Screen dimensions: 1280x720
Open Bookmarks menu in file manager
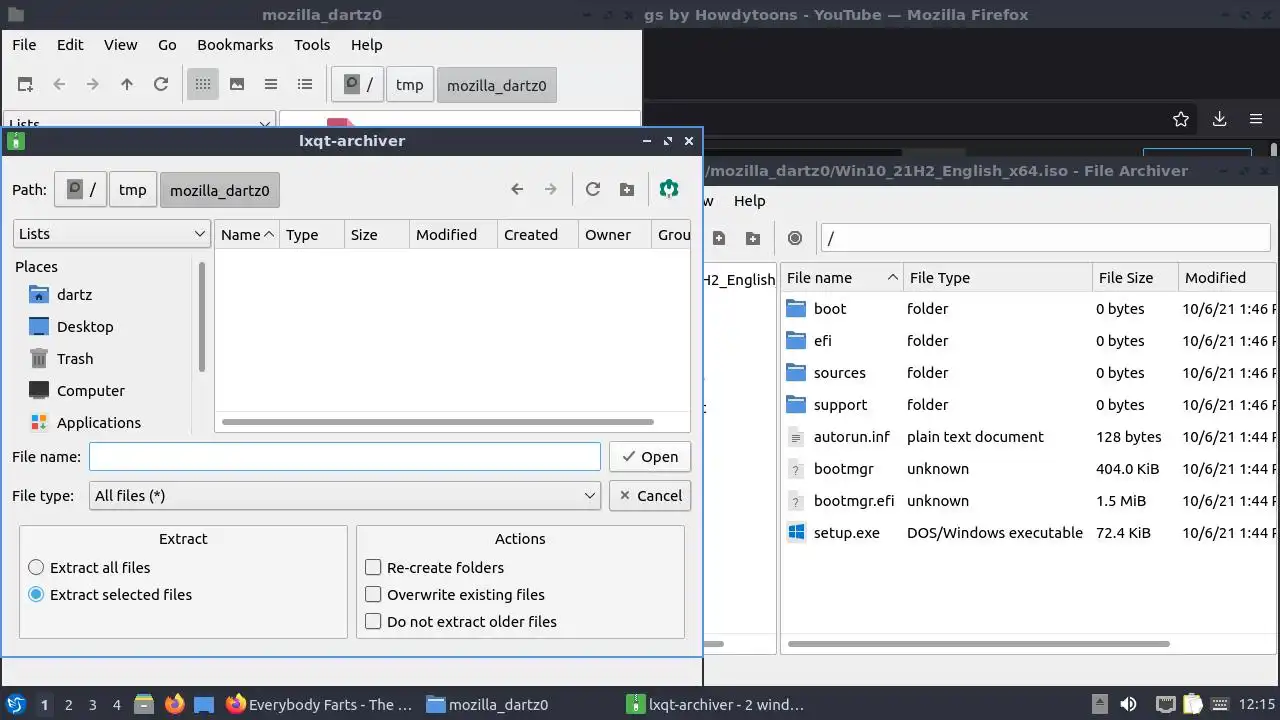(235, 44)
